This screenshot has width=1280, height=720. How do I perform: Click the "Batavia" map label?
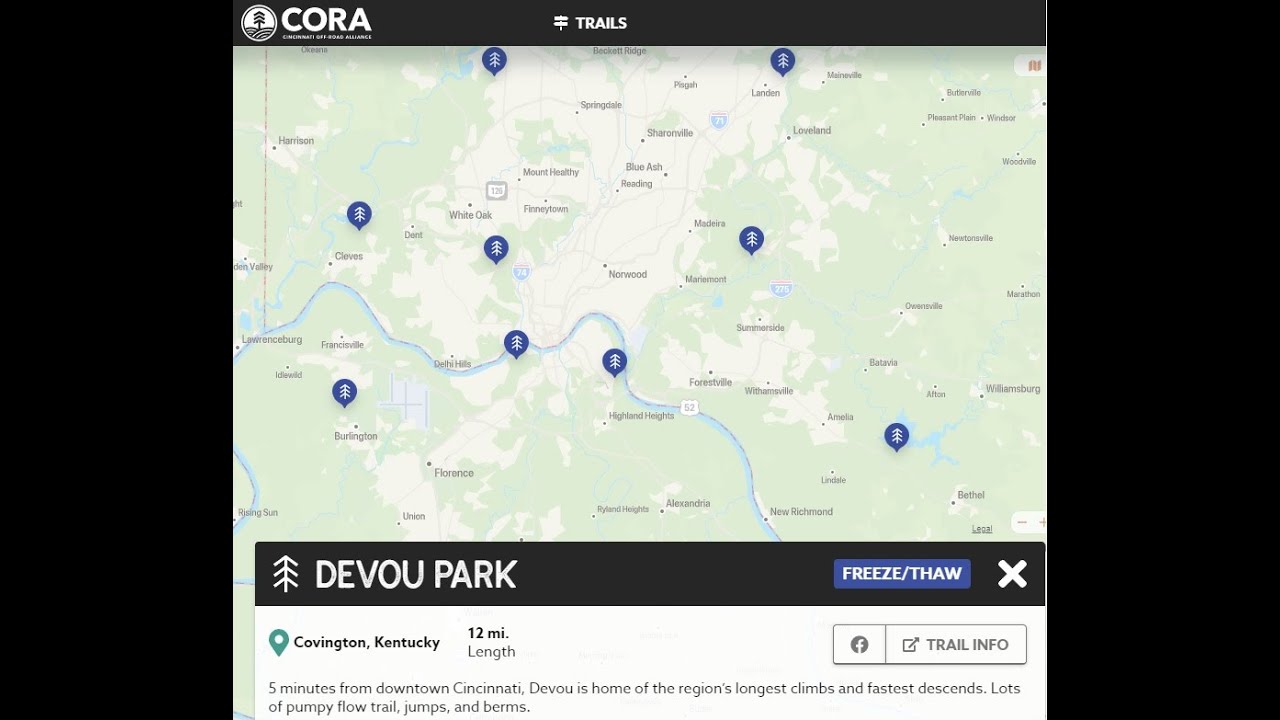pyautogui.click(x=883, y=363)
